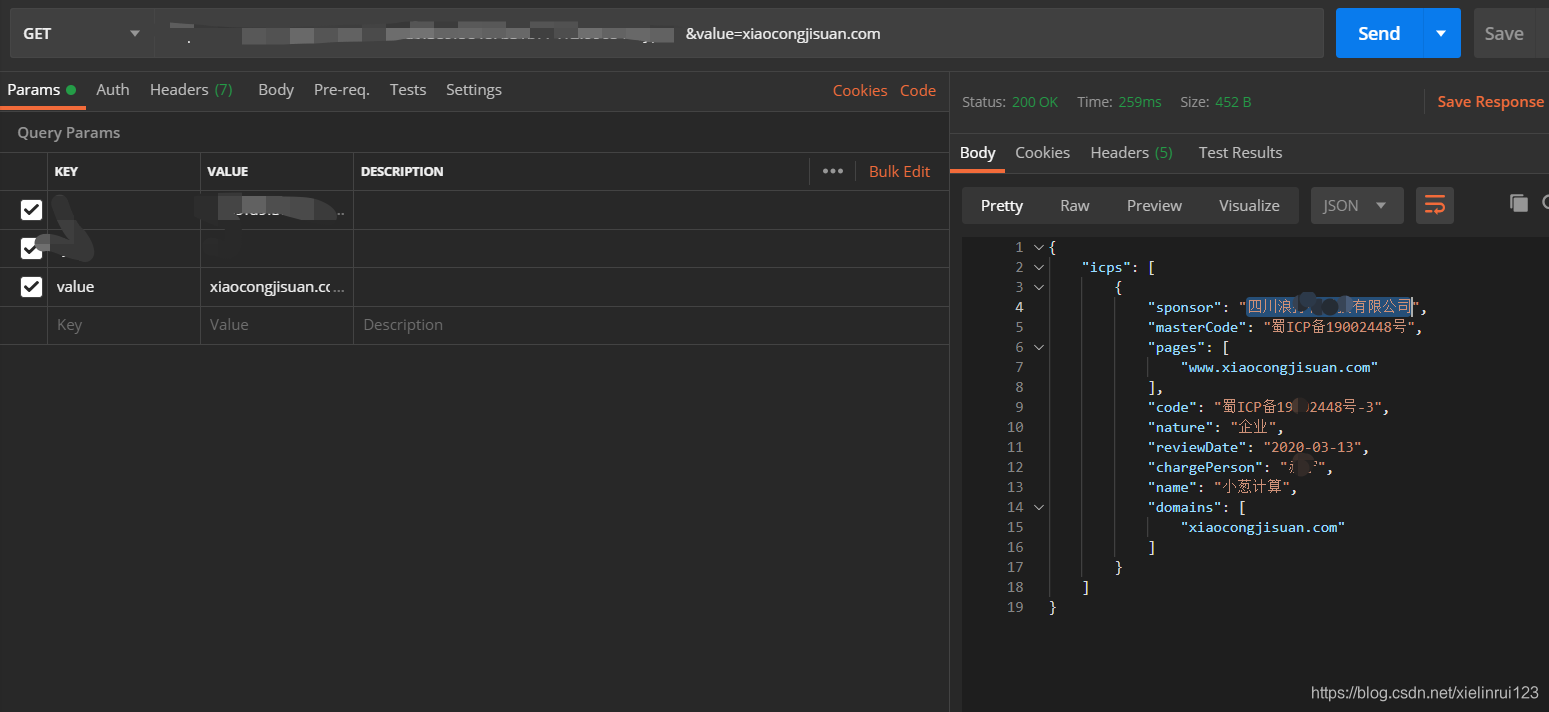The width and height of the screenshot is (1549, 712).
Task: Collapse the root object at line 1
Action: click(x=1039, y=247)
